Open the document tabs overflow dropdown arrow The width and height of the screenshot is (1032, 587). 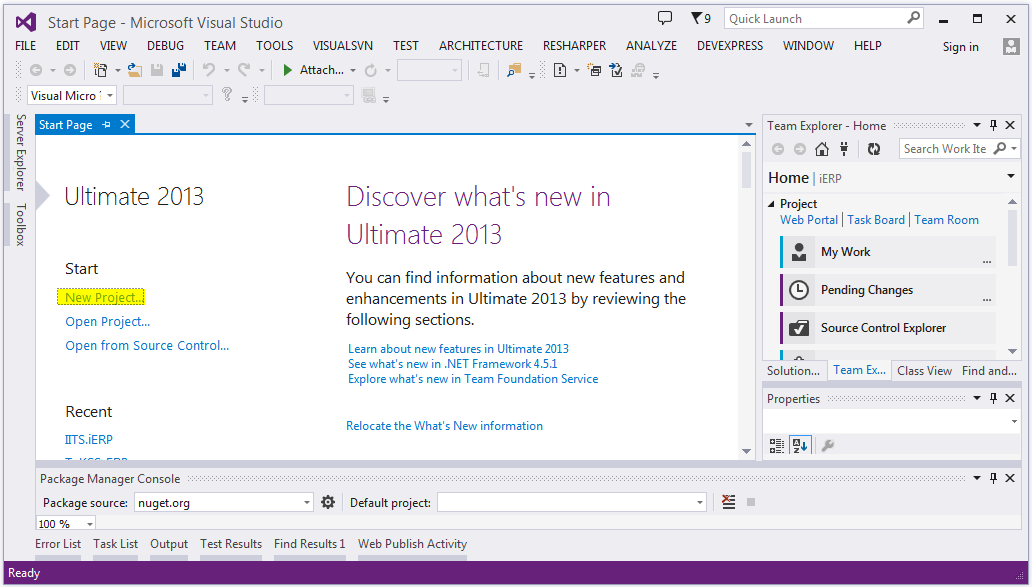[748, 125]
